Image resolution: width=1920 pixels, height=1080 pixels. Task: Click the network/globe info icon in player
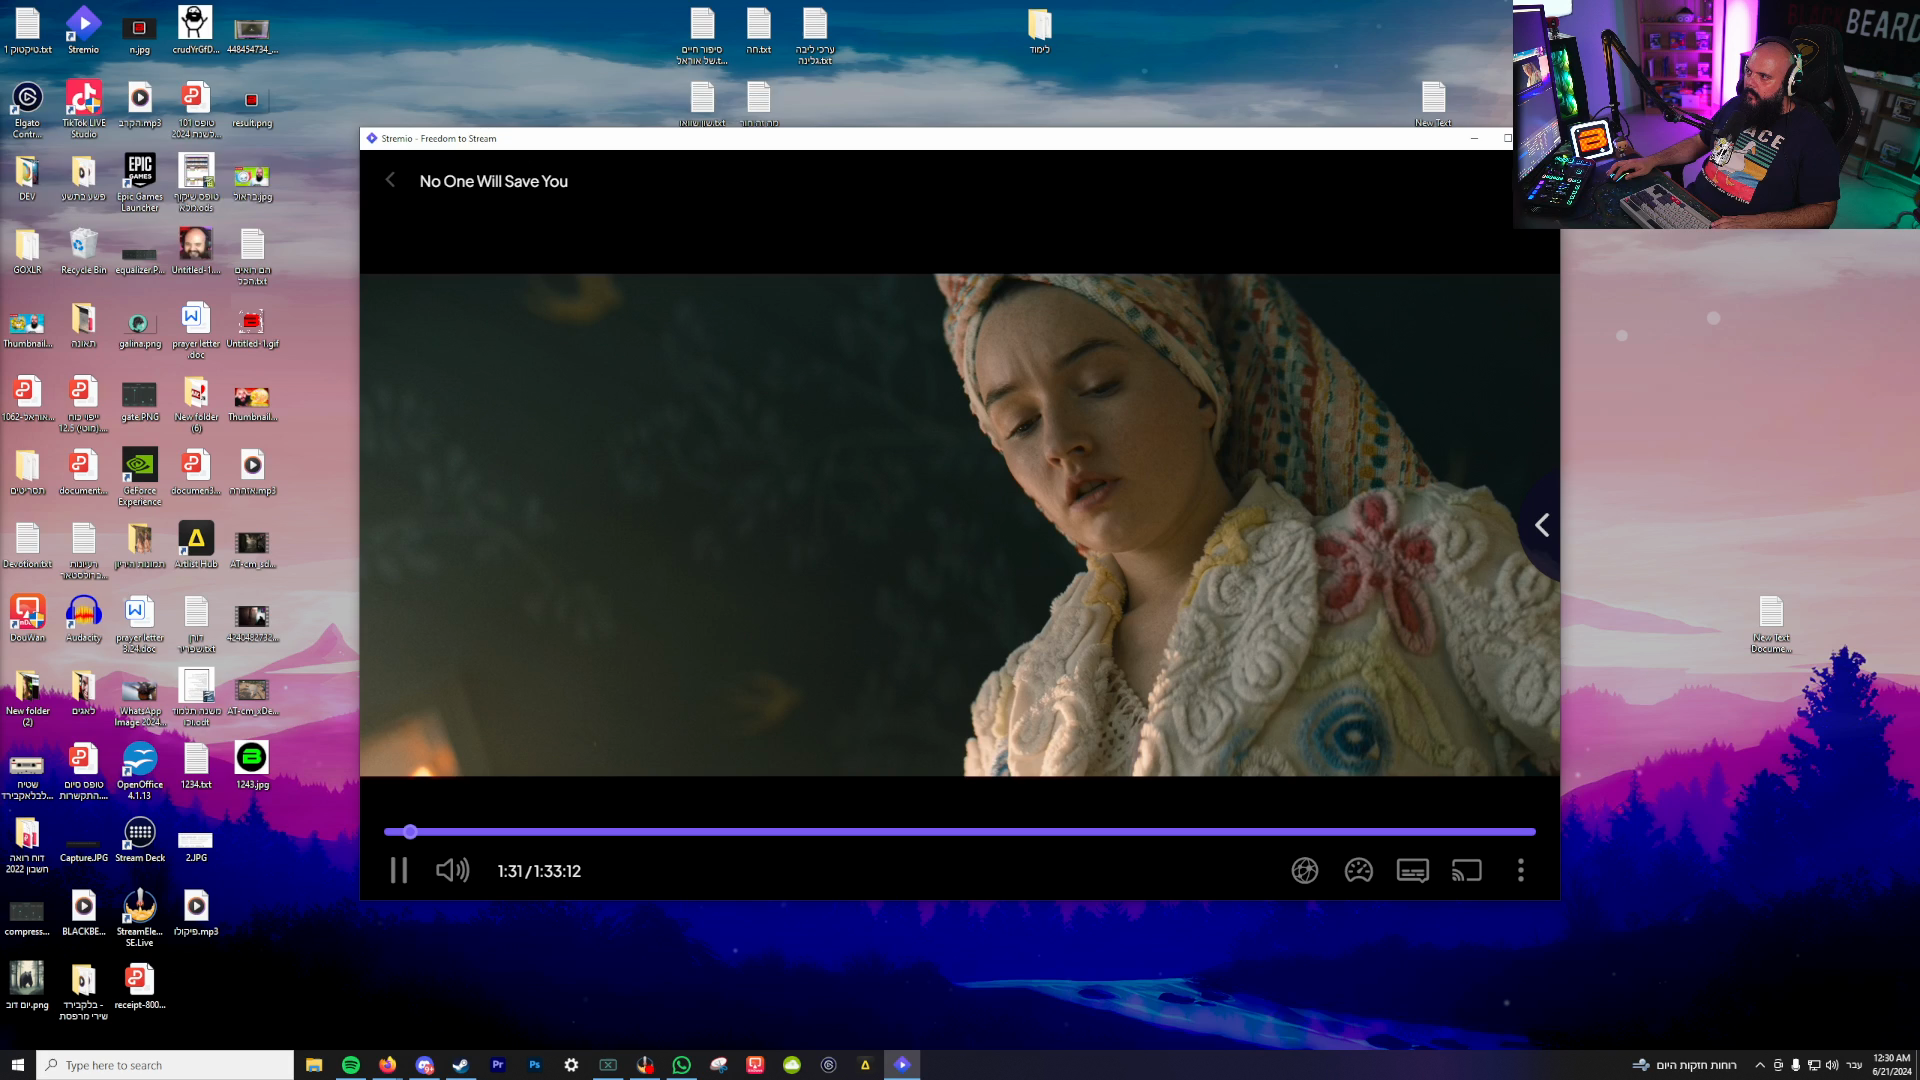tap(1304, 871)
